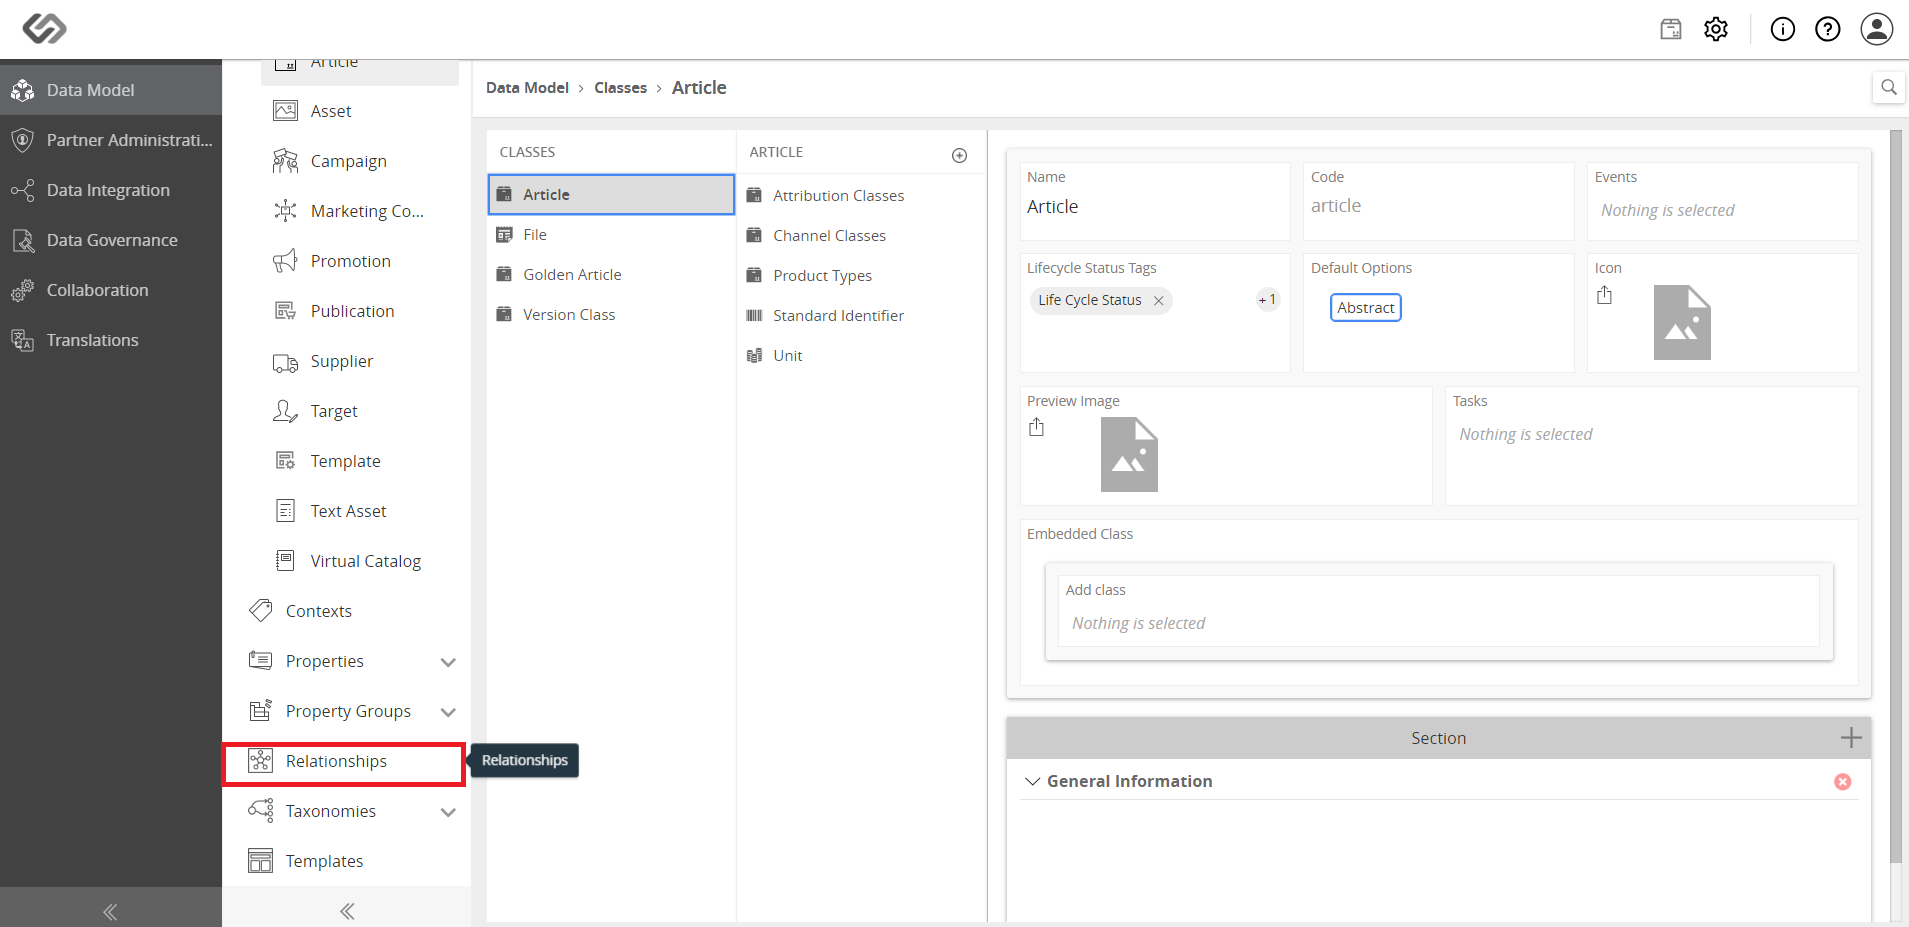1909x927 pixels.
Task: Expand the Properties menu
Action: click(448, 662)
